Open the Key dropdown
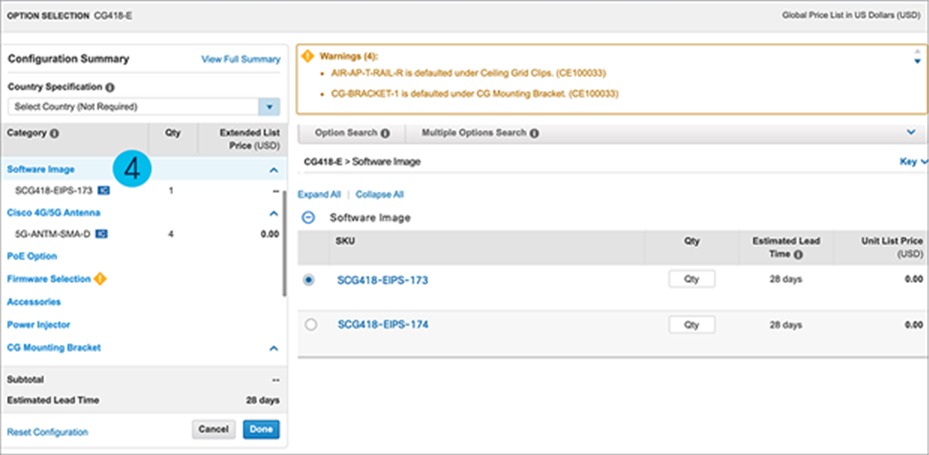Screen dimensions: 929x455 [913, 162]
